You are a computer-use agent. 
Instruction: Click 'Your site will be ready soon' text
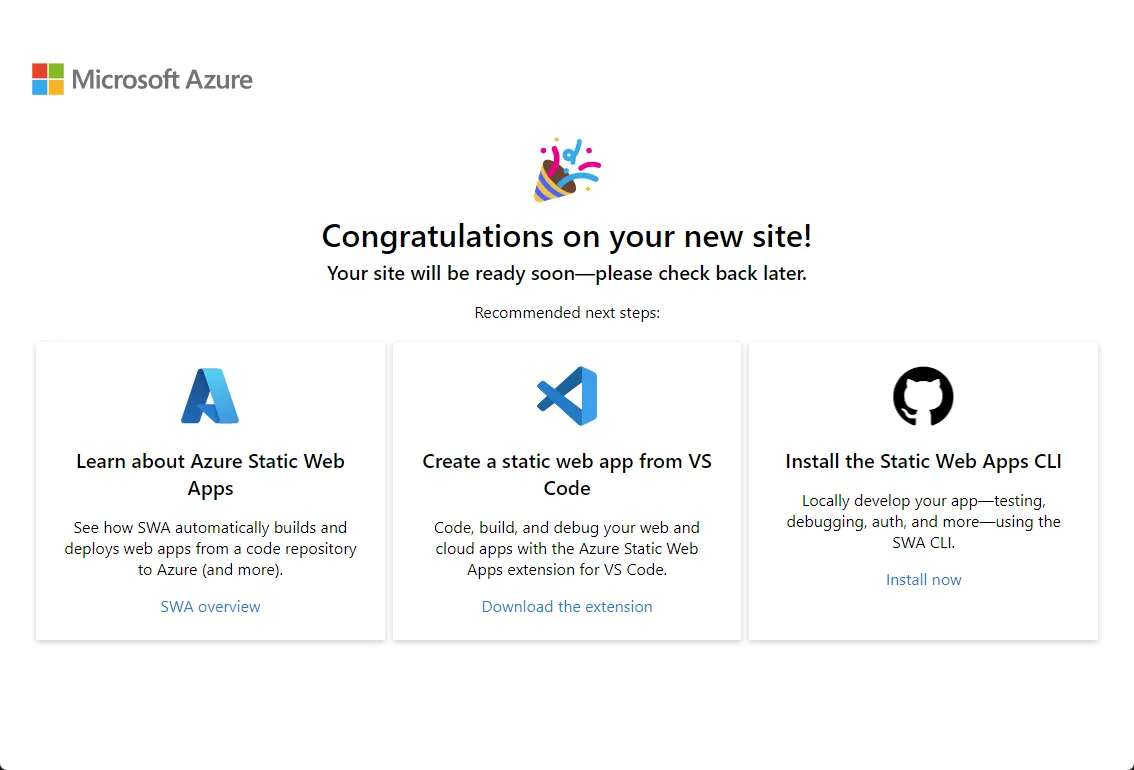click(567, 273)
